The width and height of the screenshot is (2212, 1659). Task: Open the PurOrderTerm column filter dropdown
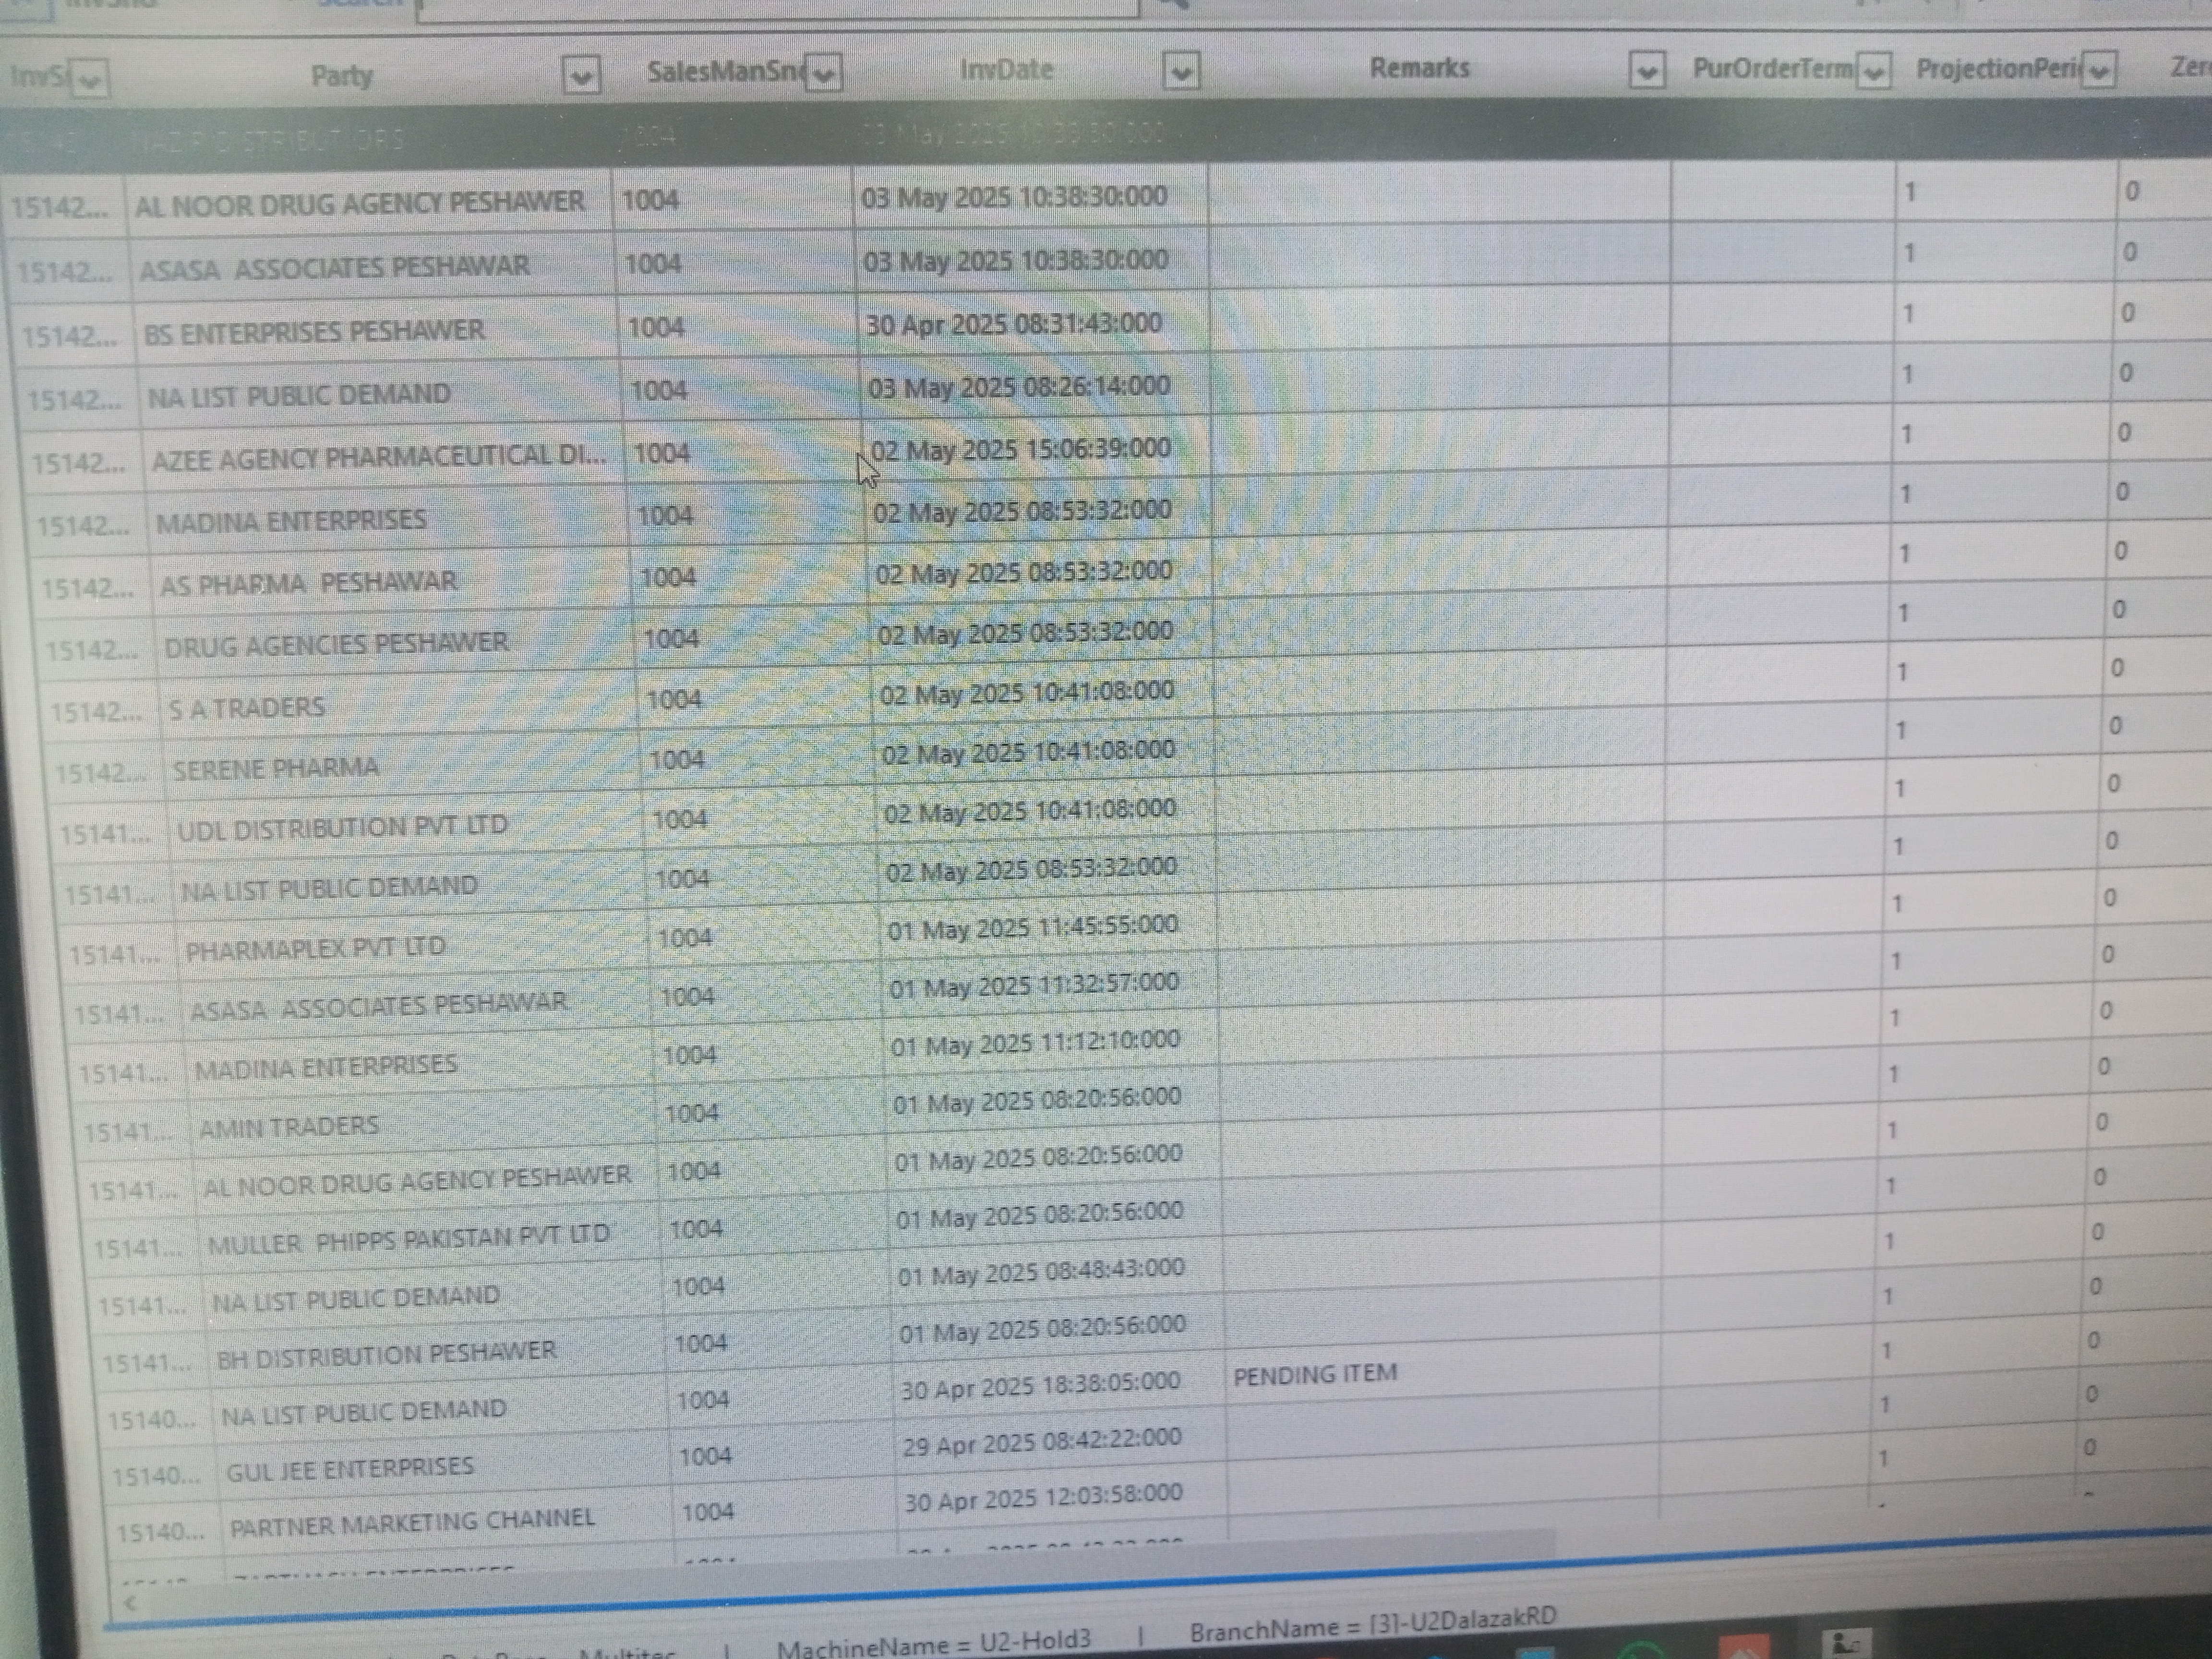(1874, 71)
